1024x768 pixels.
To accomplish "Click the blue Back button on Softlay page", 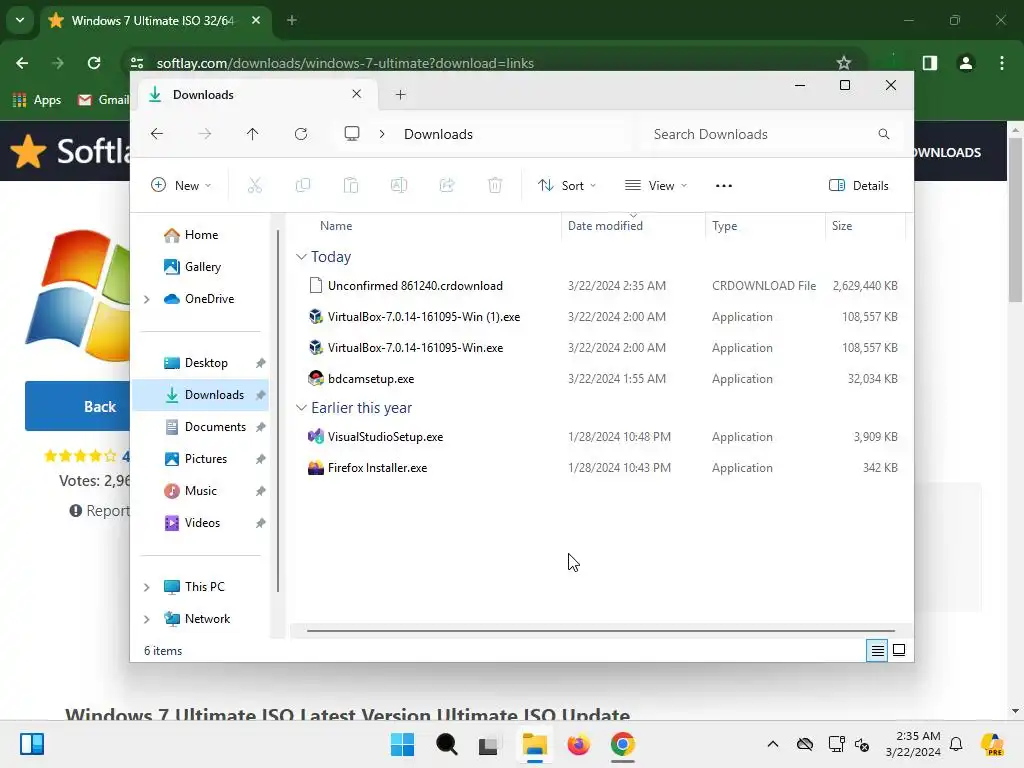I will coord(77,406).
